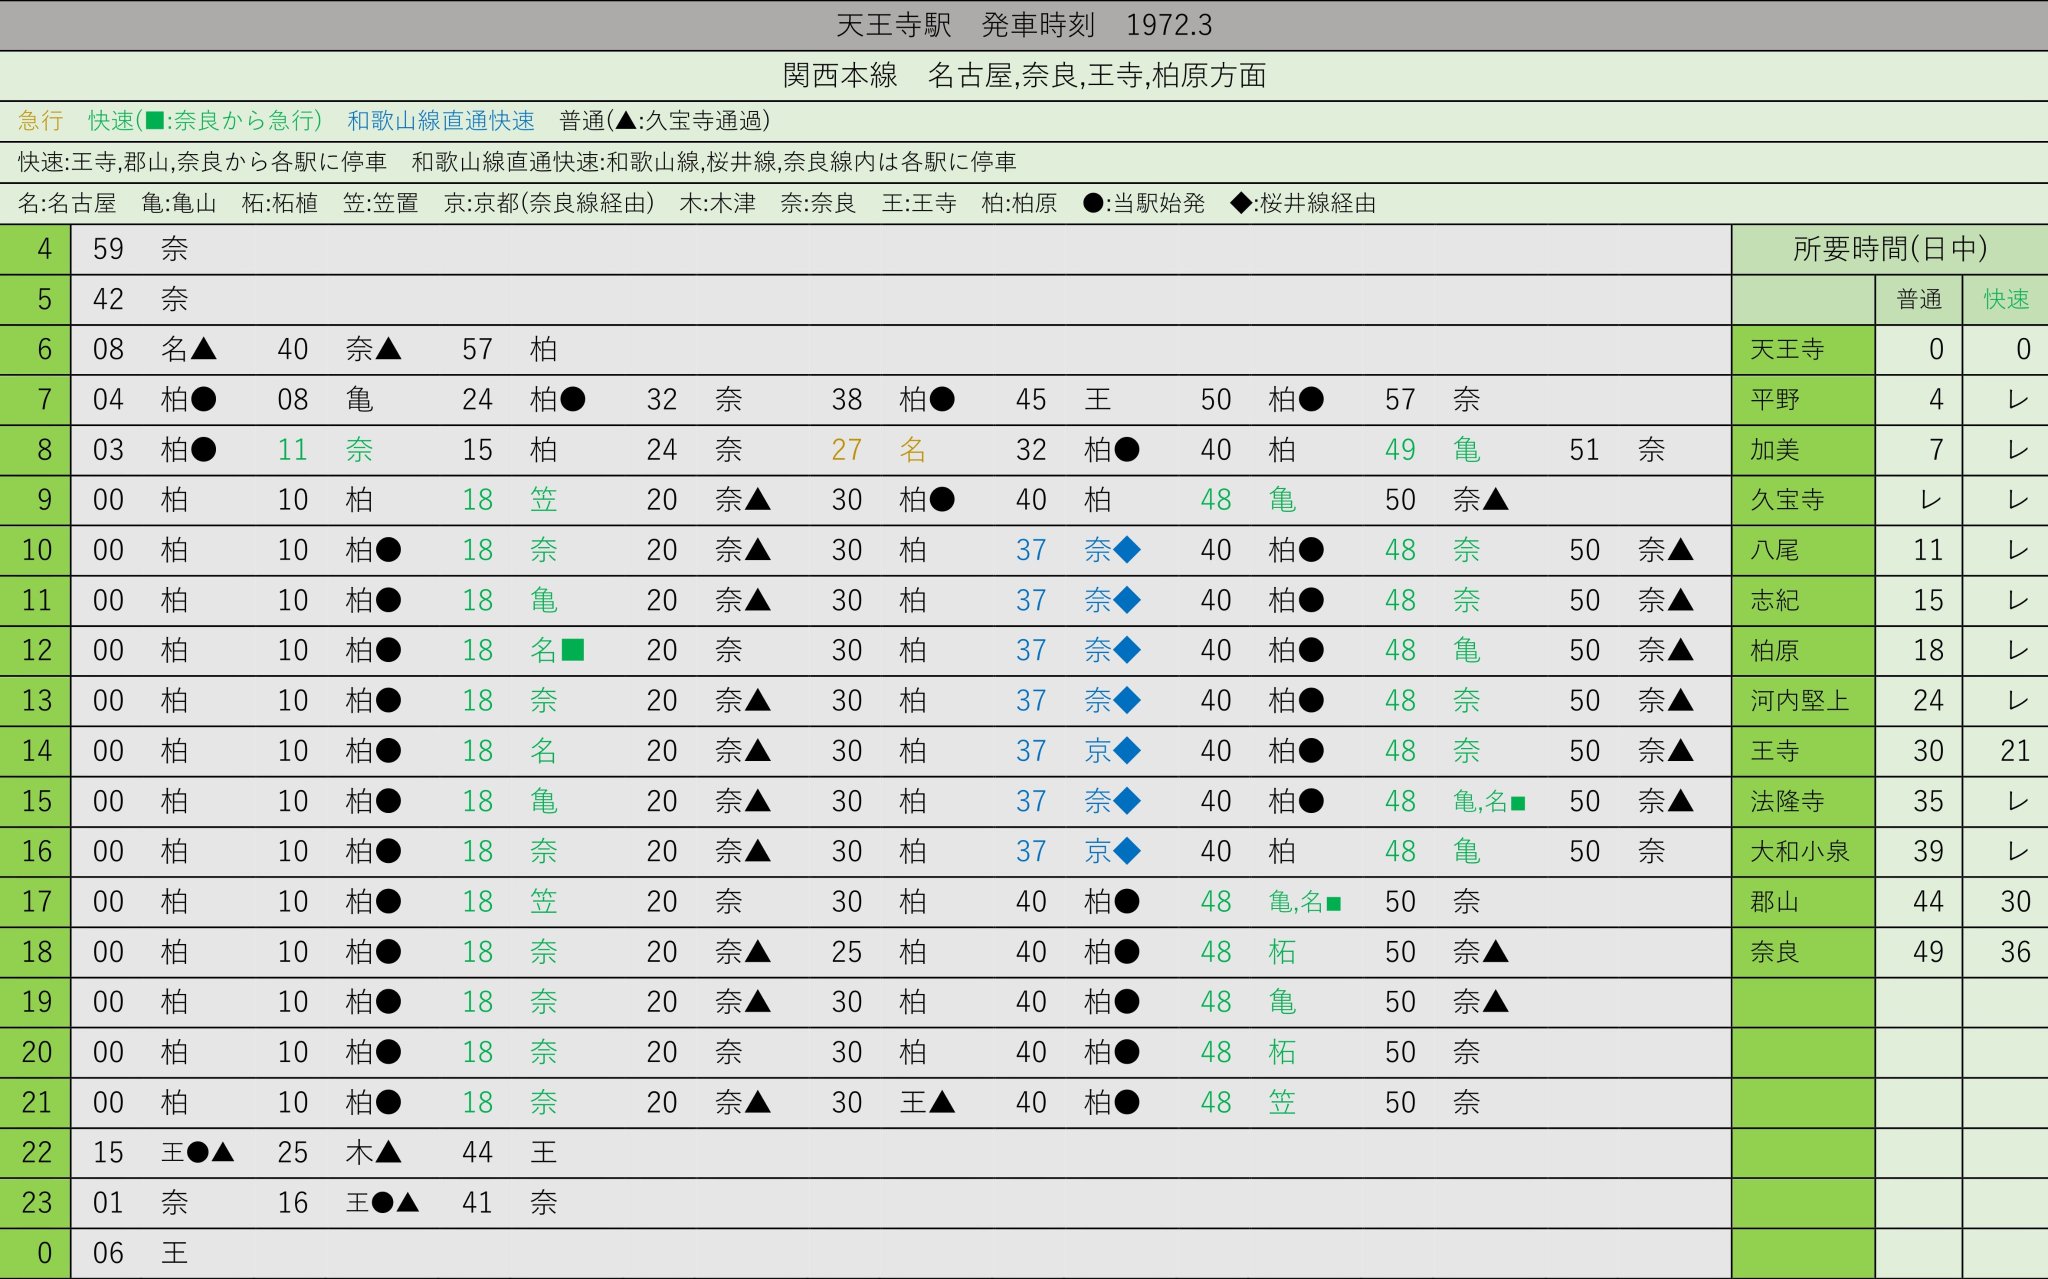Click the 奈◆ symbol in the 10 o'clock row
Screen dimensions: 2048x1279
(x=1110, y=550)
